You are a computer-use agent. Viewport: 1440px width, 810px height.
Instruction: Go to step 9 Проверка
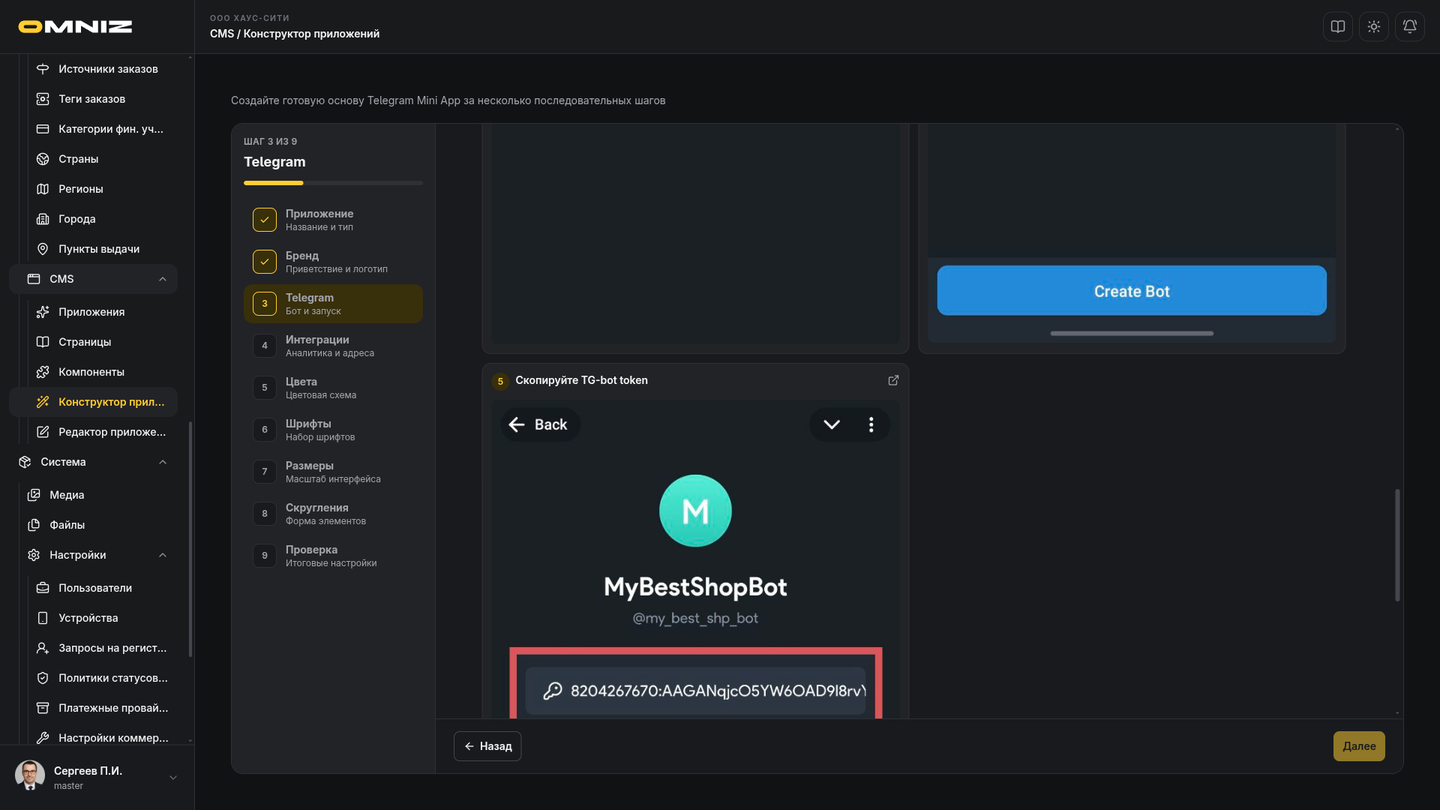tap(333, 556)
